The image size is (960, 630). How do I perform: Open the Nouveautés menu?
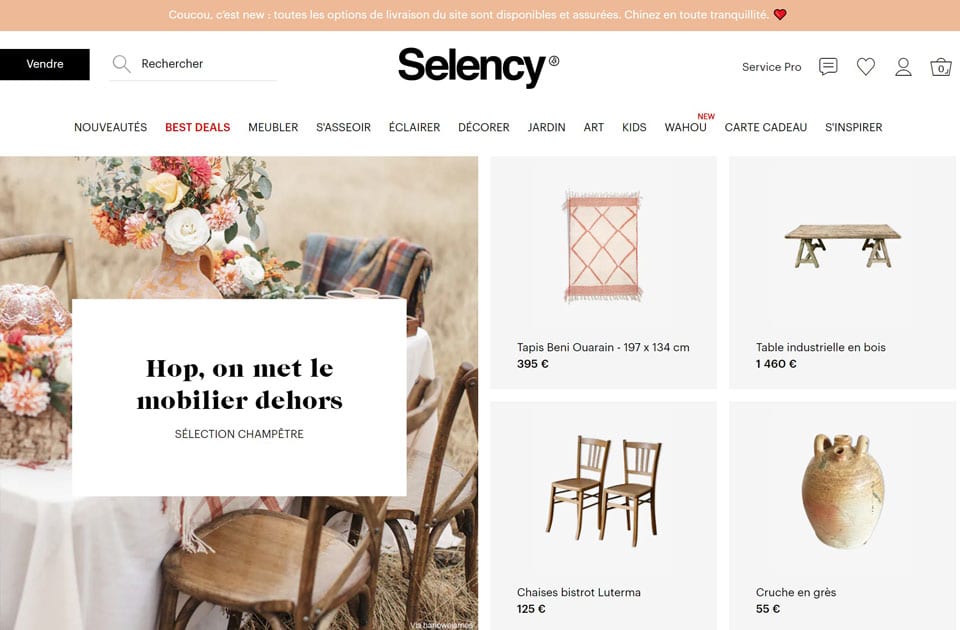point(110,127)
